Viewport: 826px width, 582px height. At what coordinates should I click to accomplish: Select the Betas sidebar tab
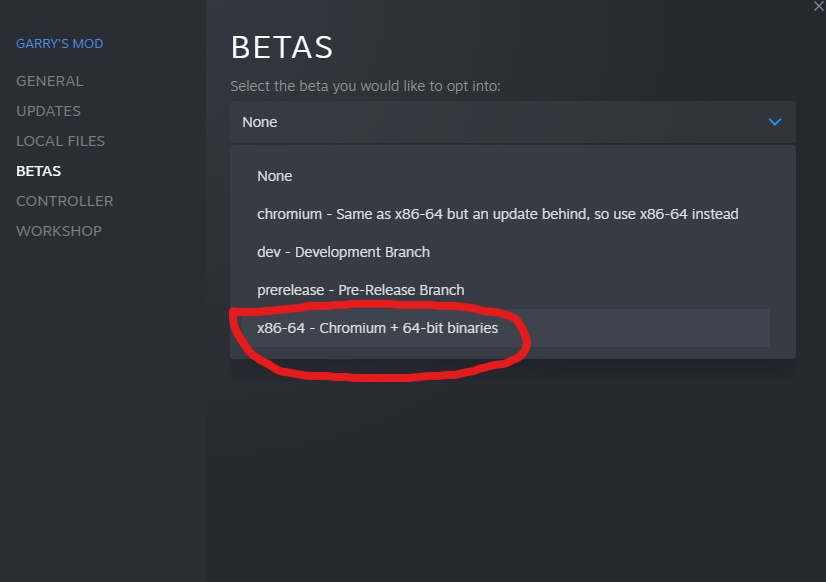(x=39, y=171)
